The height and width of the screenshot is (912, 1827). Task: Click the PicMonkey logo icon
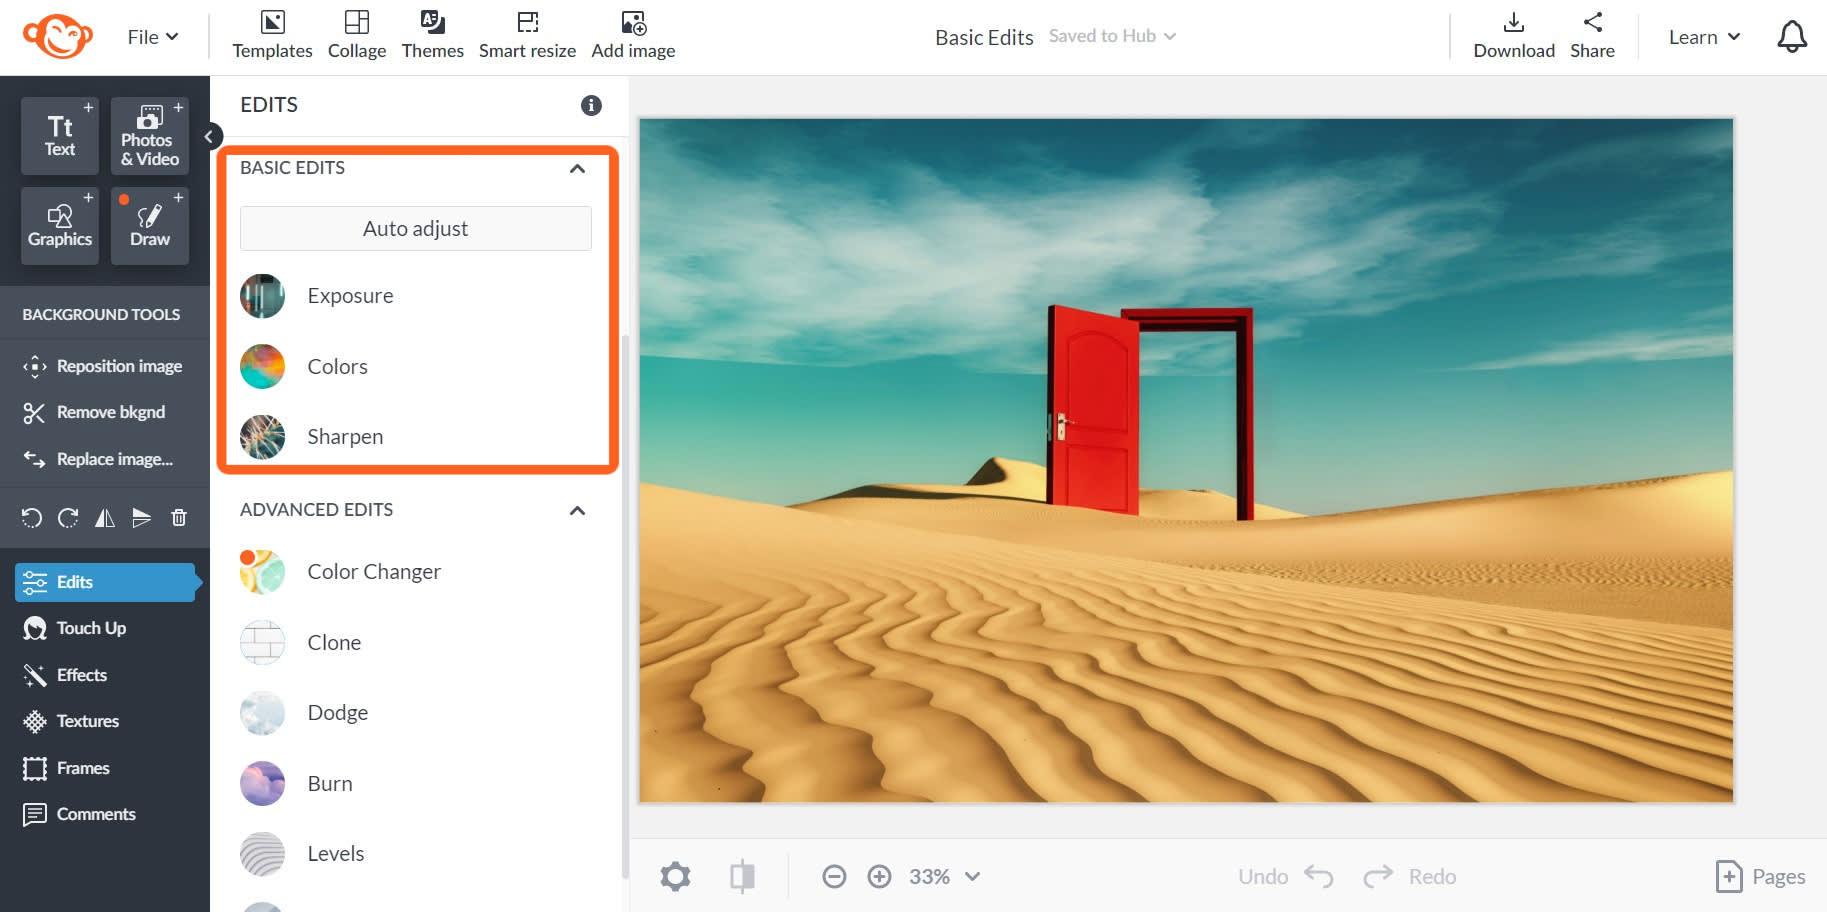(57, 37)
